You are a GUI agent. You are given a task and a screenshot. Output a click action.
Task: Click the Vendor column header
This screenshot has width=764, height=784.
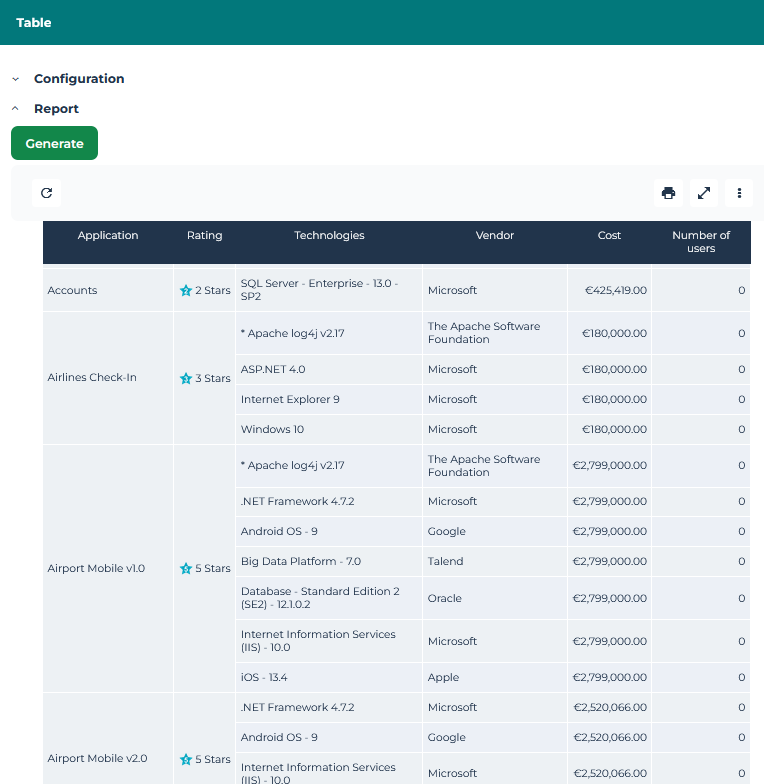495,236
